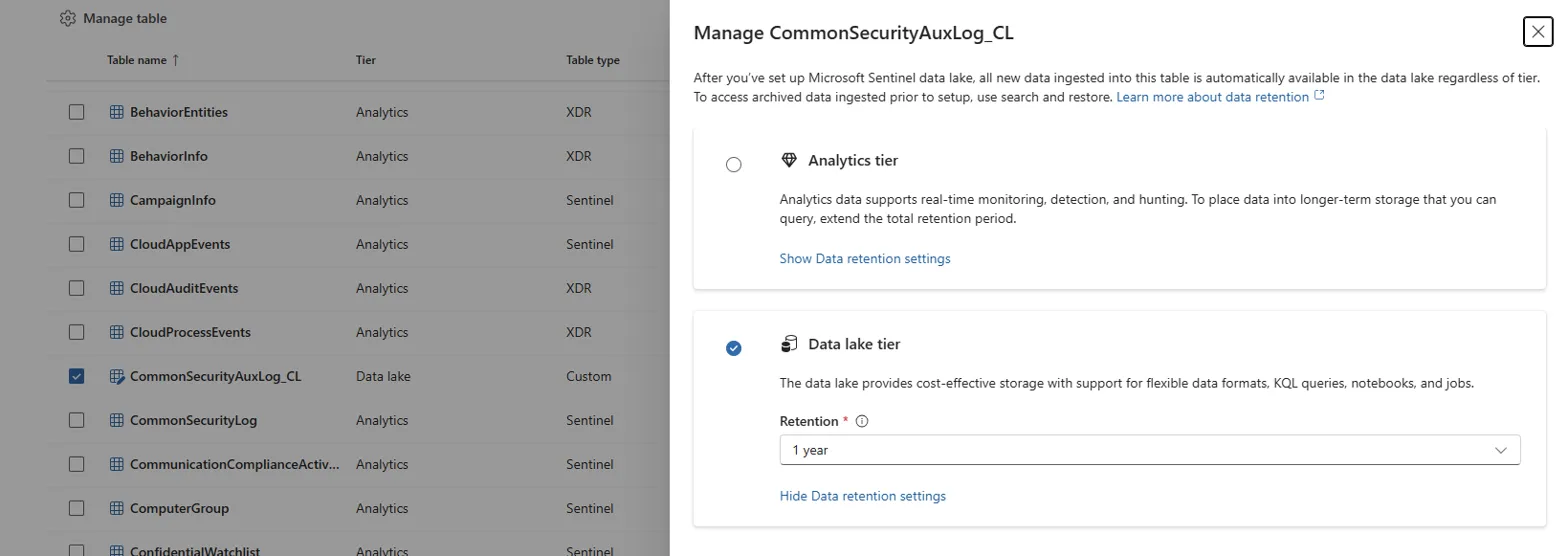Viewport: 1568px width, 556px height.
Task: Sort by the Table type column header
Action: pyautogui.click(x=593, y=60)
